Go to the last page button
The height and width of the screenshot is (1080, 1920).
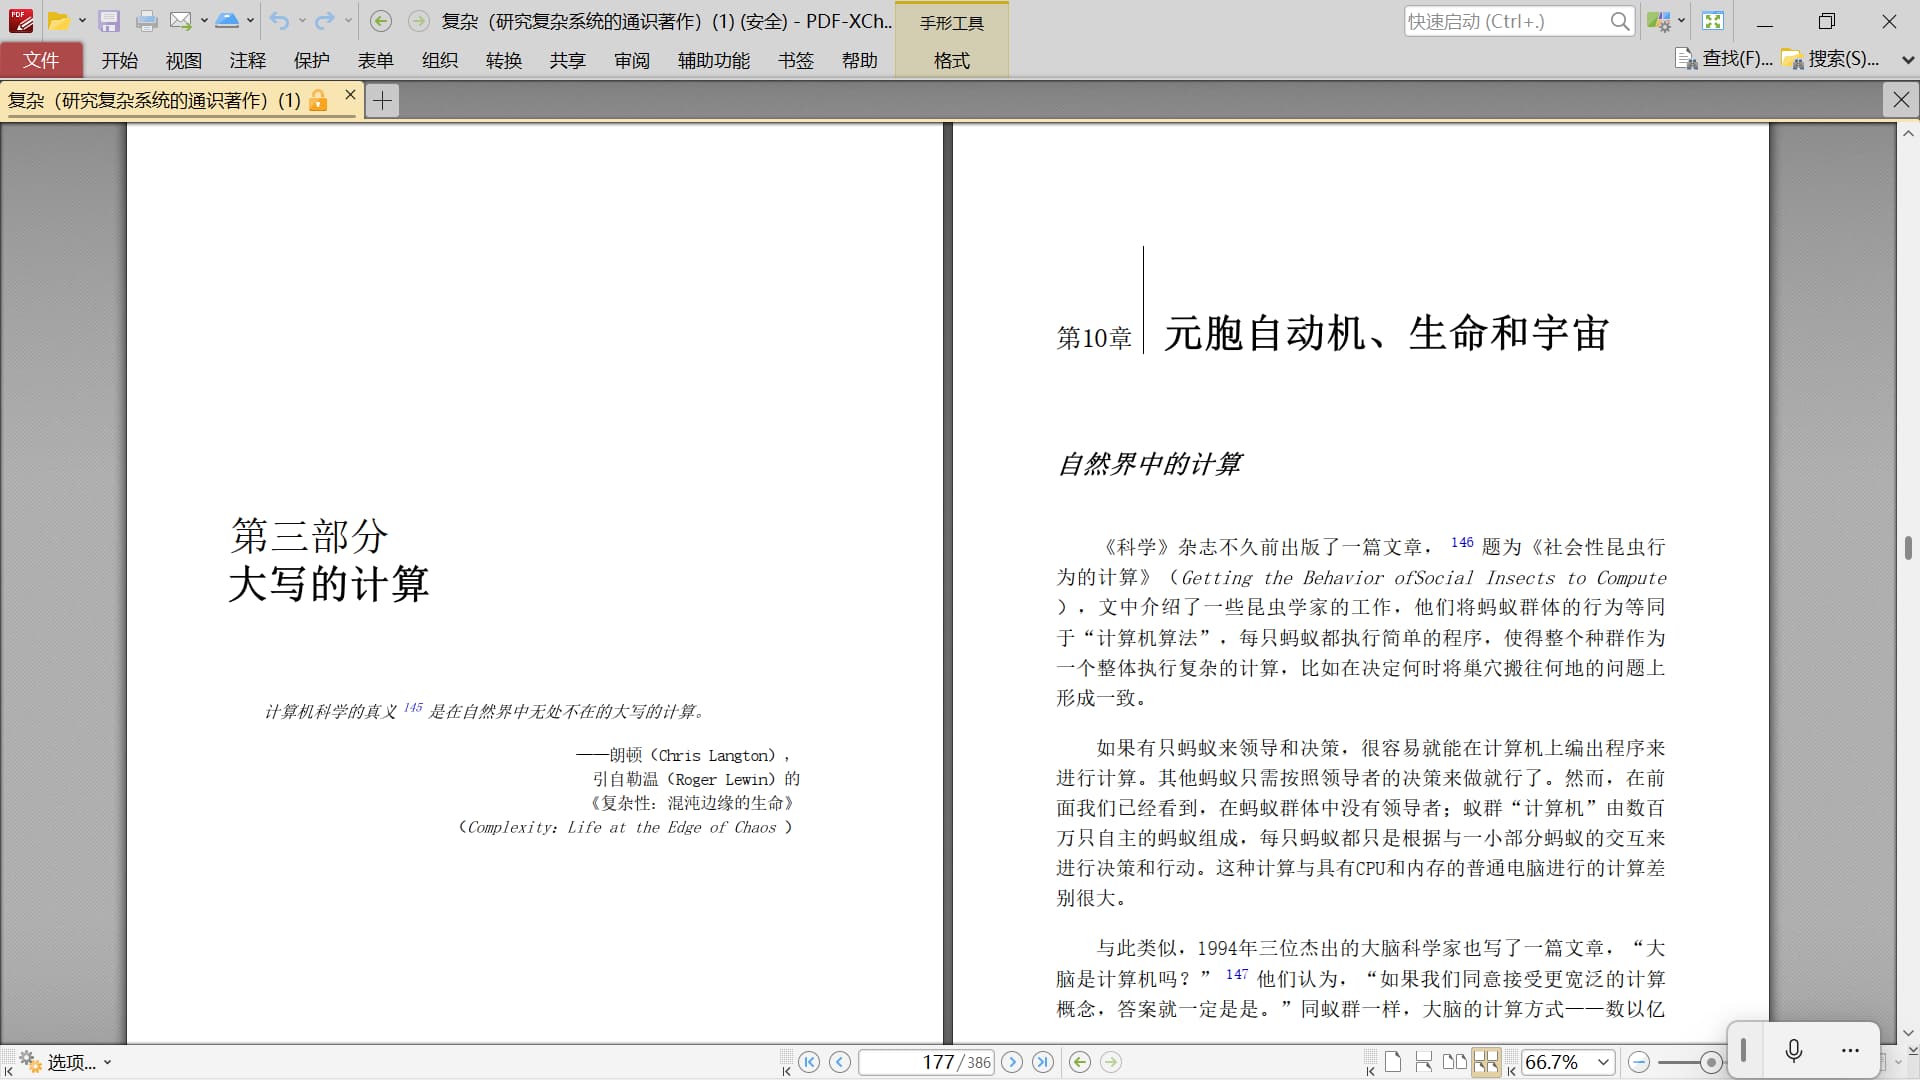[1043, 1062]
